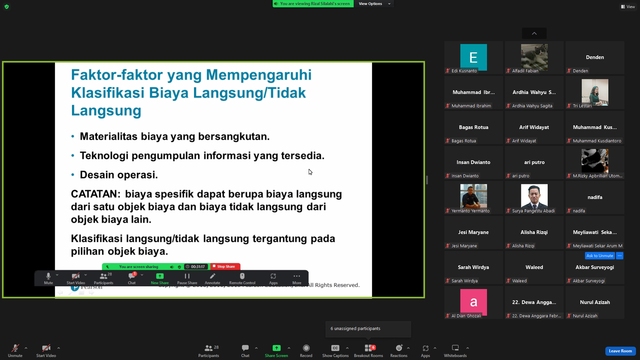Start Video in bottom Zoom toolbar
640x360 pixels.
[x=46, y=350]
